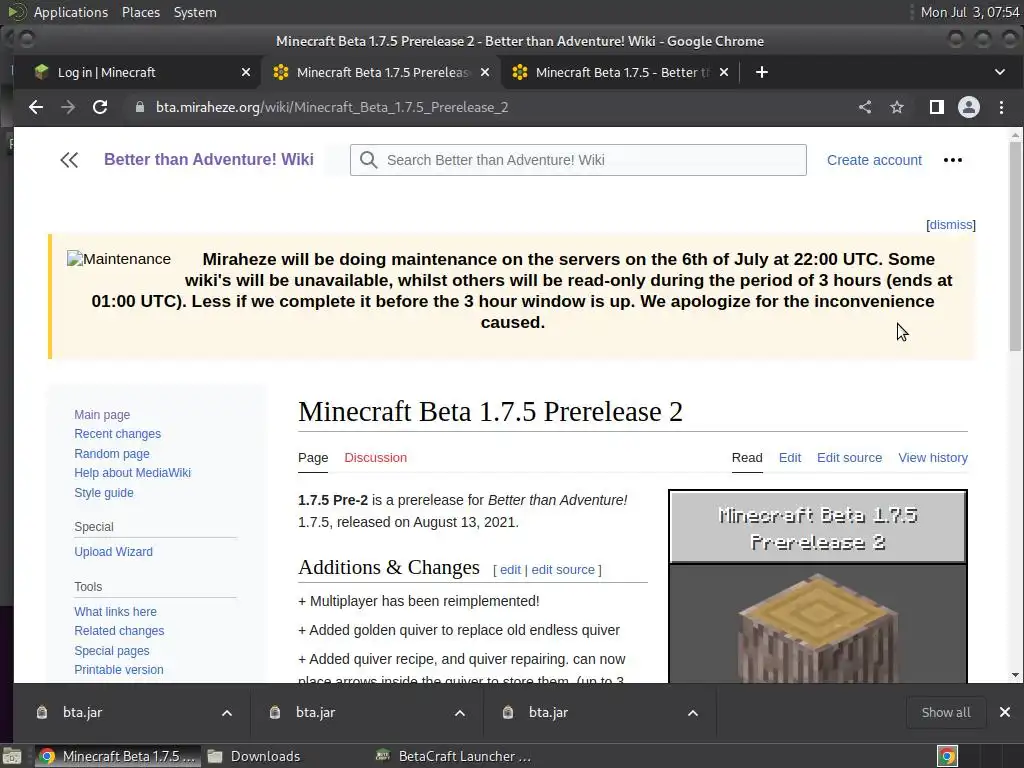Switch to Minecraft Beta 1.7.5 - Better tab

tap(622, 72)
